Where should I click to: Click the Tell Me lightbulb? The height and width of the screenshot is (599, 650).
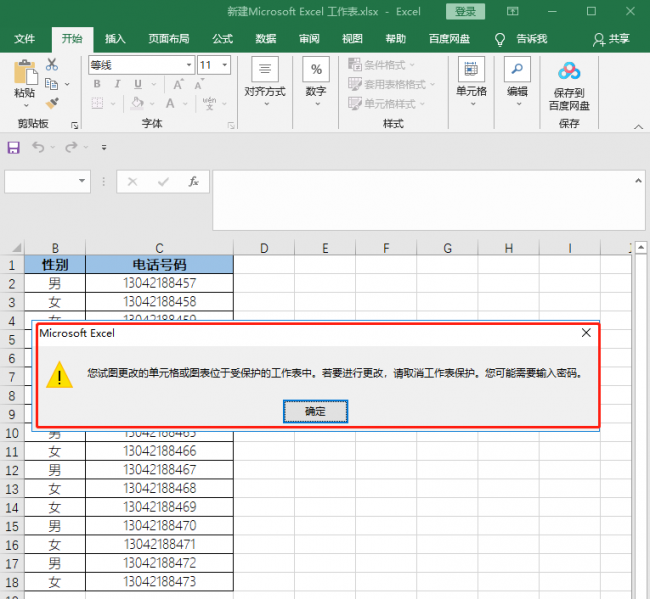point(500,39)
